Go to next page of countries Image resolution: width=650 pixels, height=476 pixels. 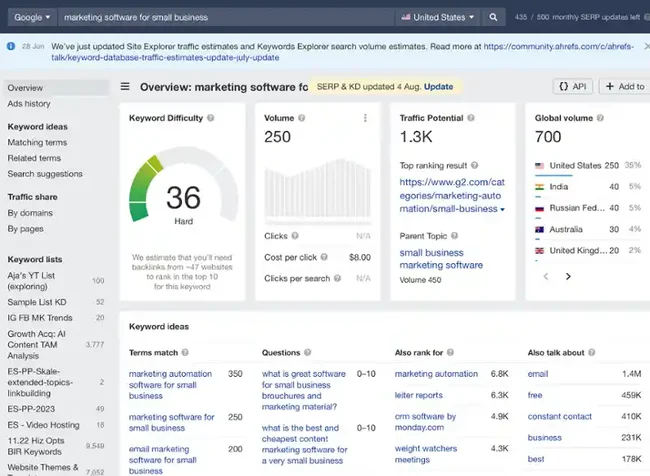tap(568, 276)
